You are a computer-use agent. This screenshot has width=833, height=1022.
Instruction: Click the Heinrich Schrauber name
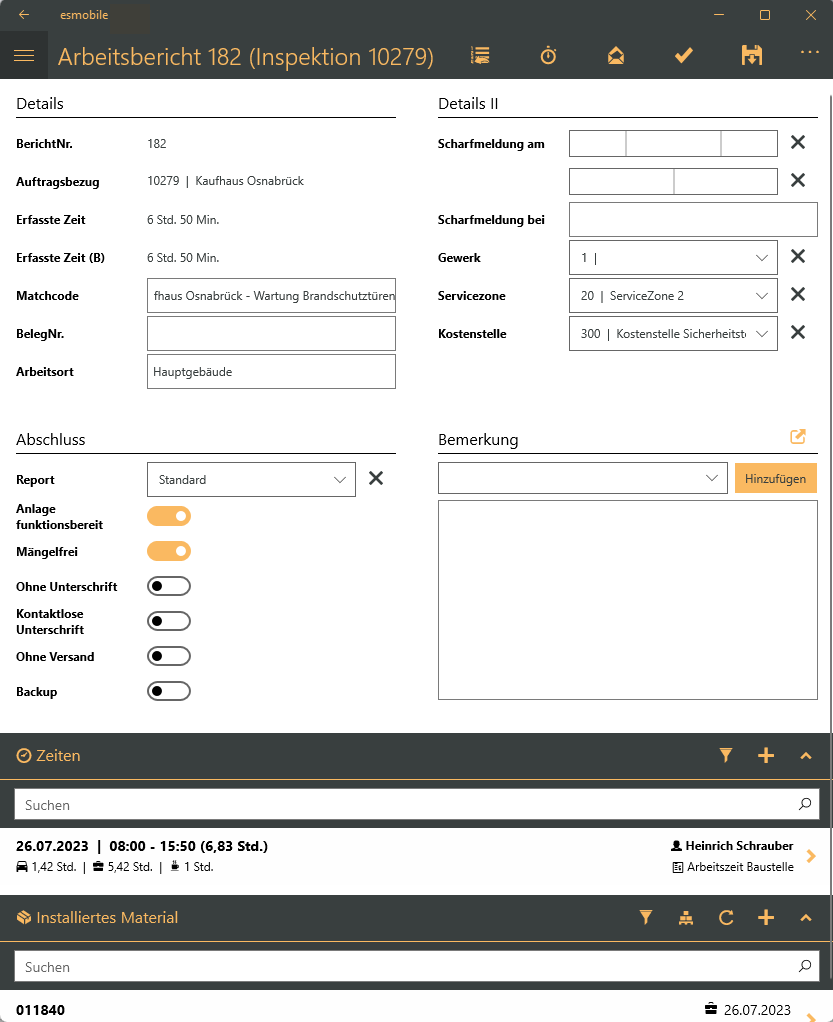(x=739, y=845)
